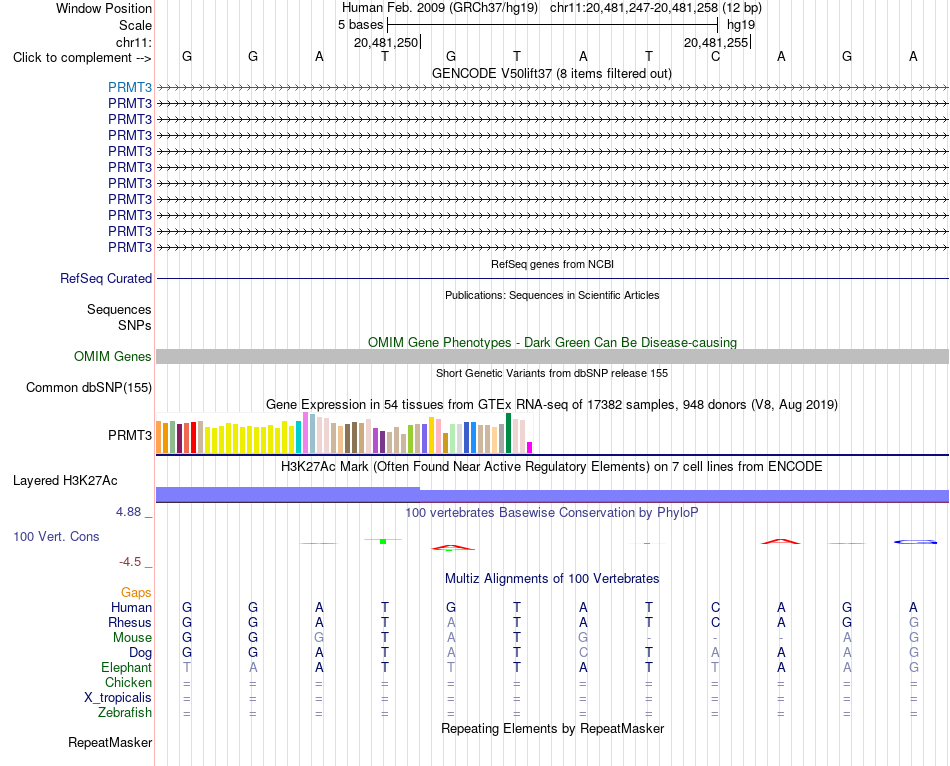The width and height of the screenshot is (950, 766).
Task: Open the RefSeq Curated track label
Action: 106,278
